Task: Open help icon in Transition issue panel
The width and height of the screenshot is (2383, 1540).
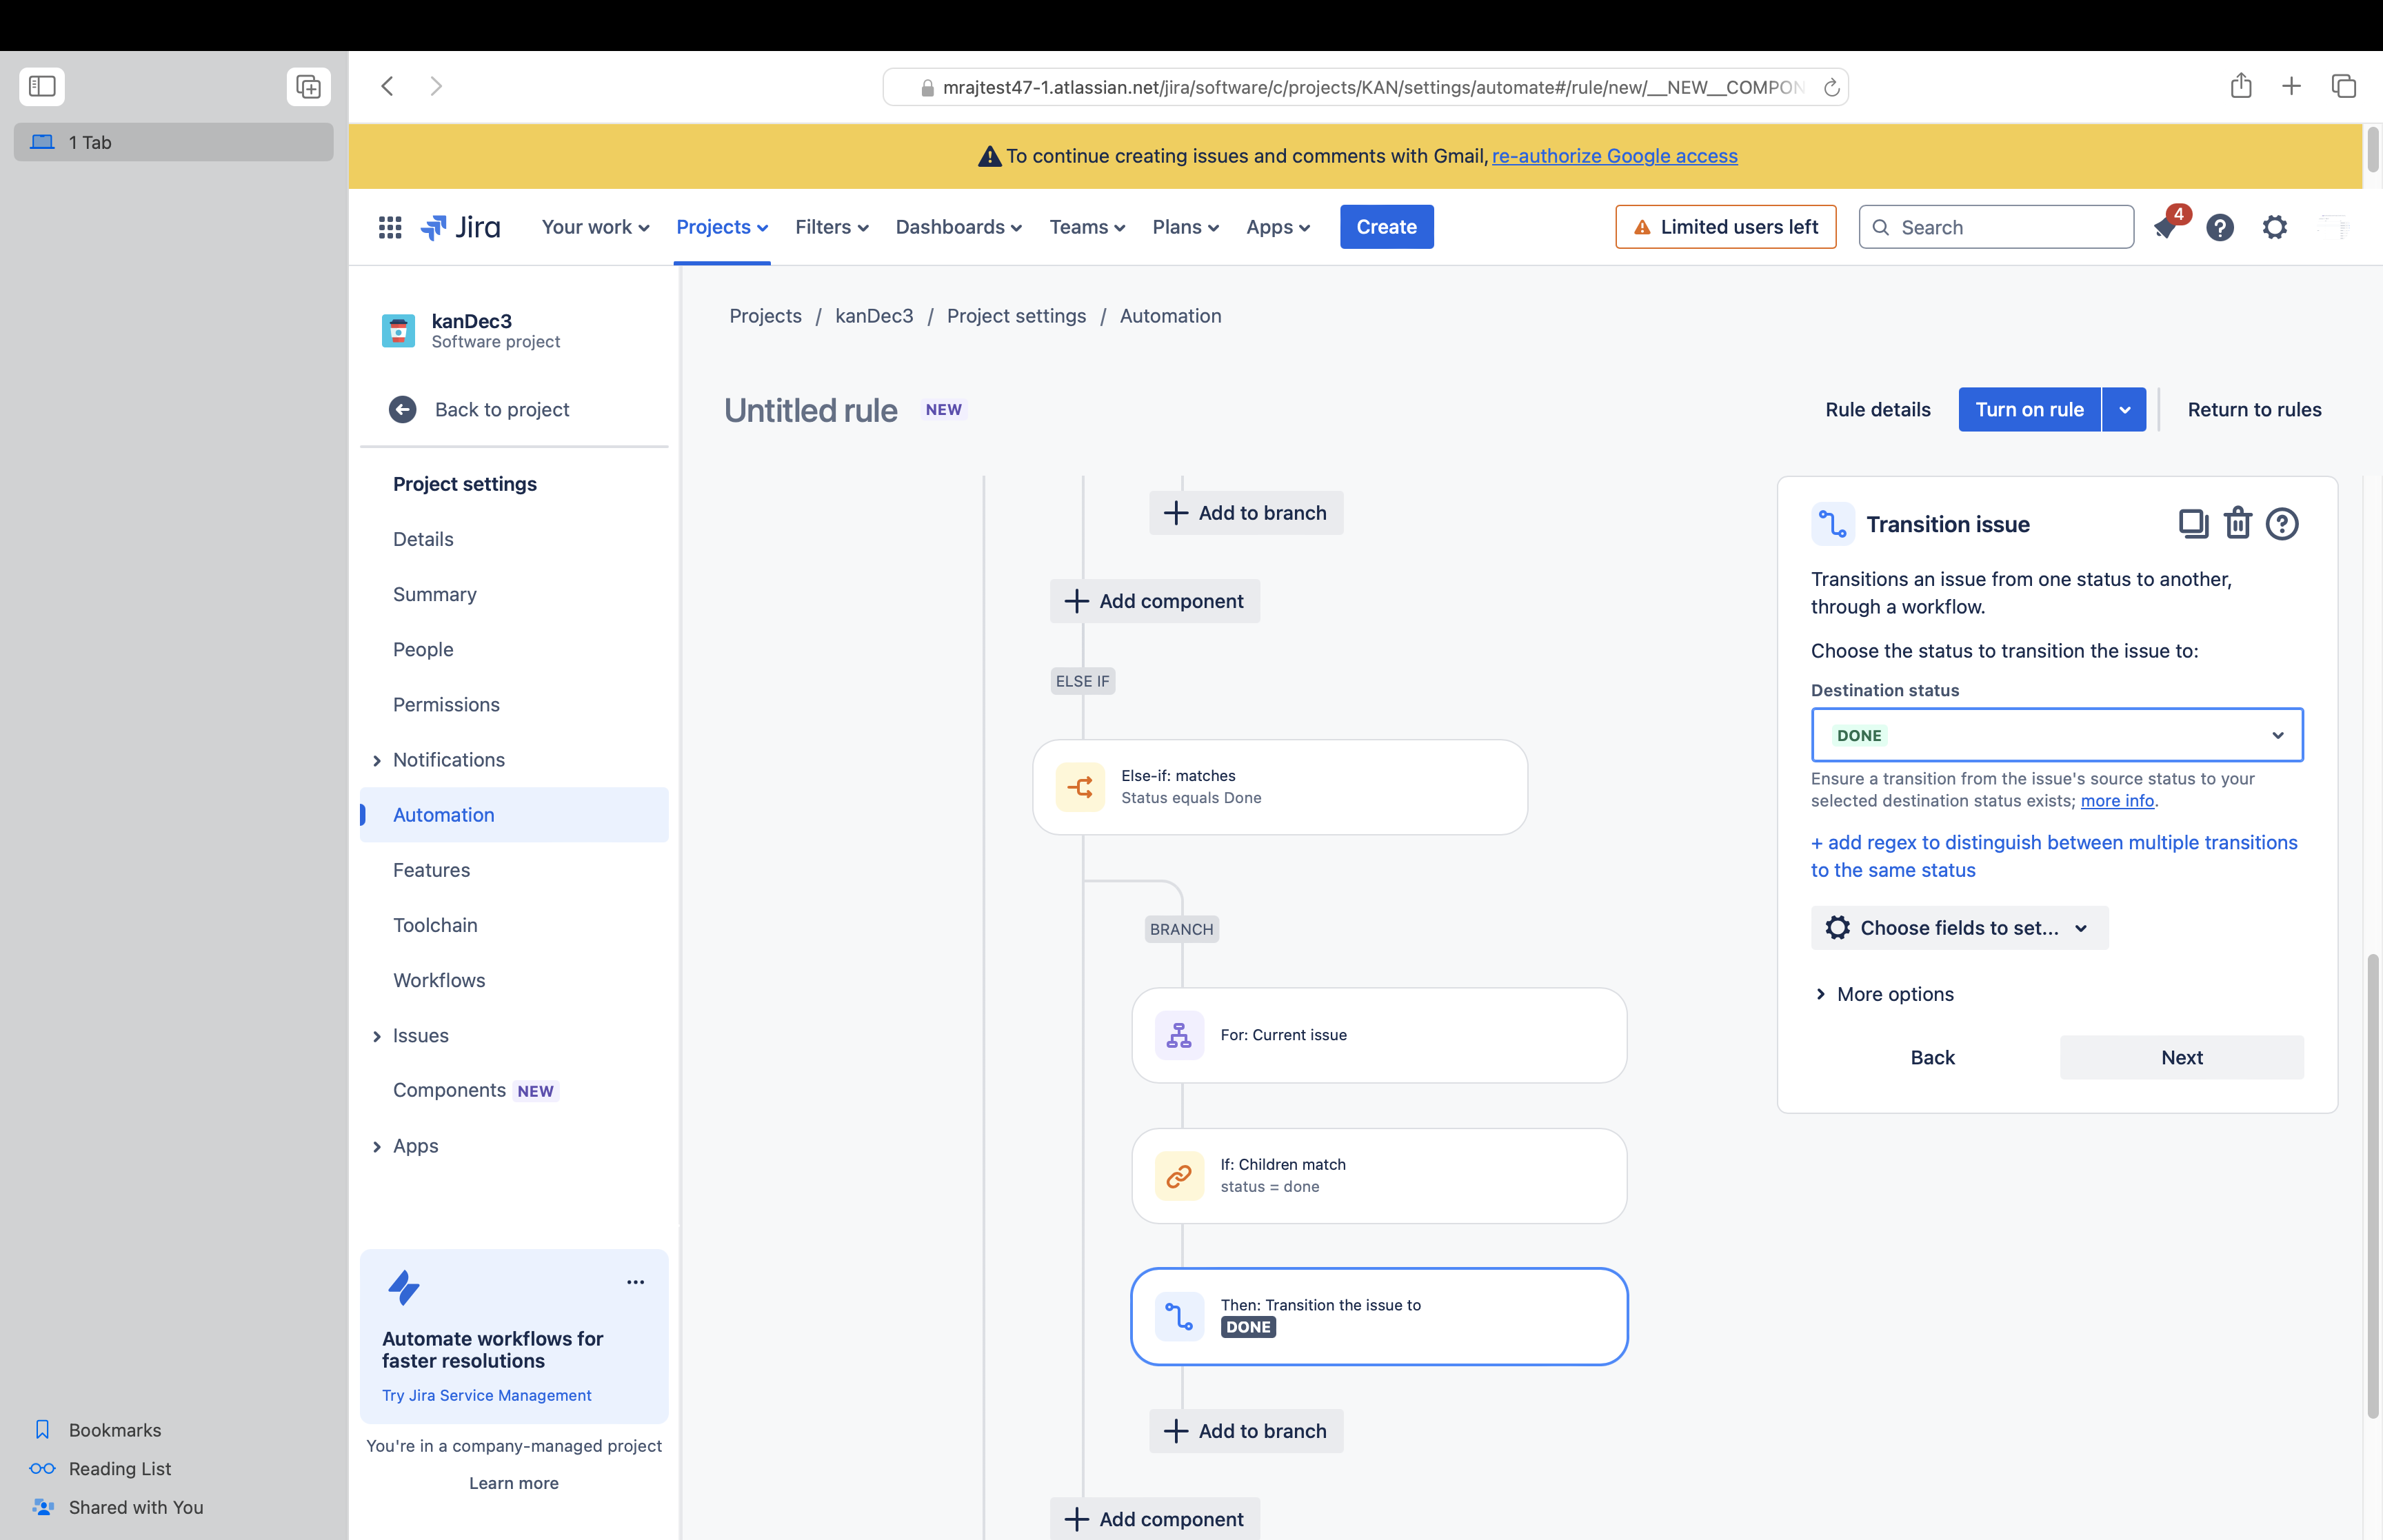Action: pos(2281,524)
